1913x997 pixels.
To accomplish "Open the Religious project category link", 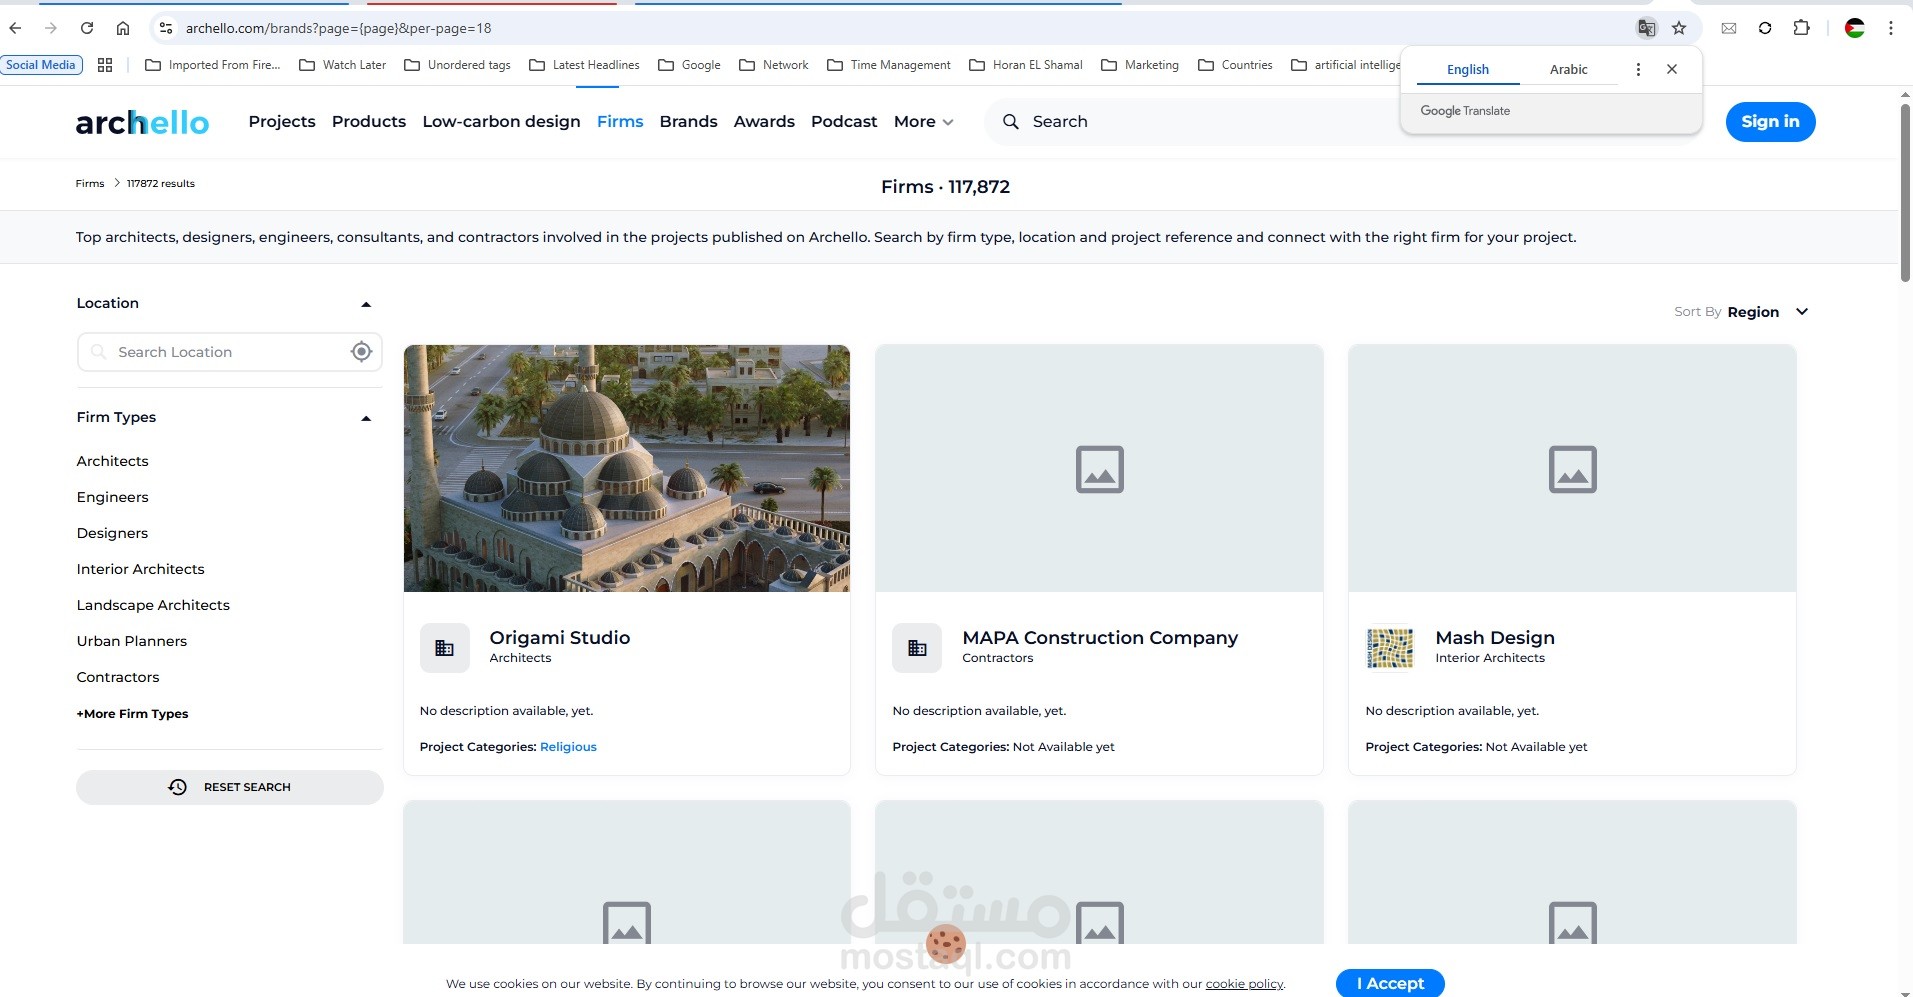I will click(567, 746).
